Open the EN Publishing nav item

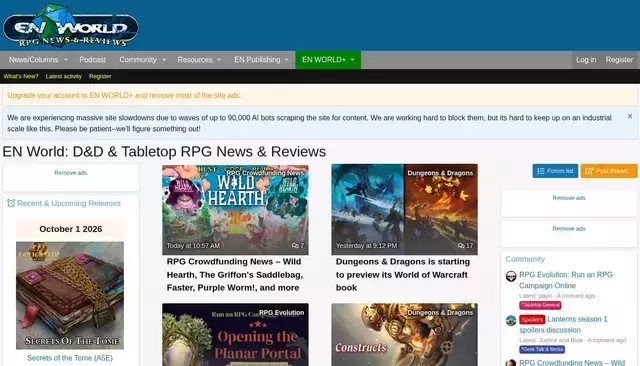click(257, 60)
